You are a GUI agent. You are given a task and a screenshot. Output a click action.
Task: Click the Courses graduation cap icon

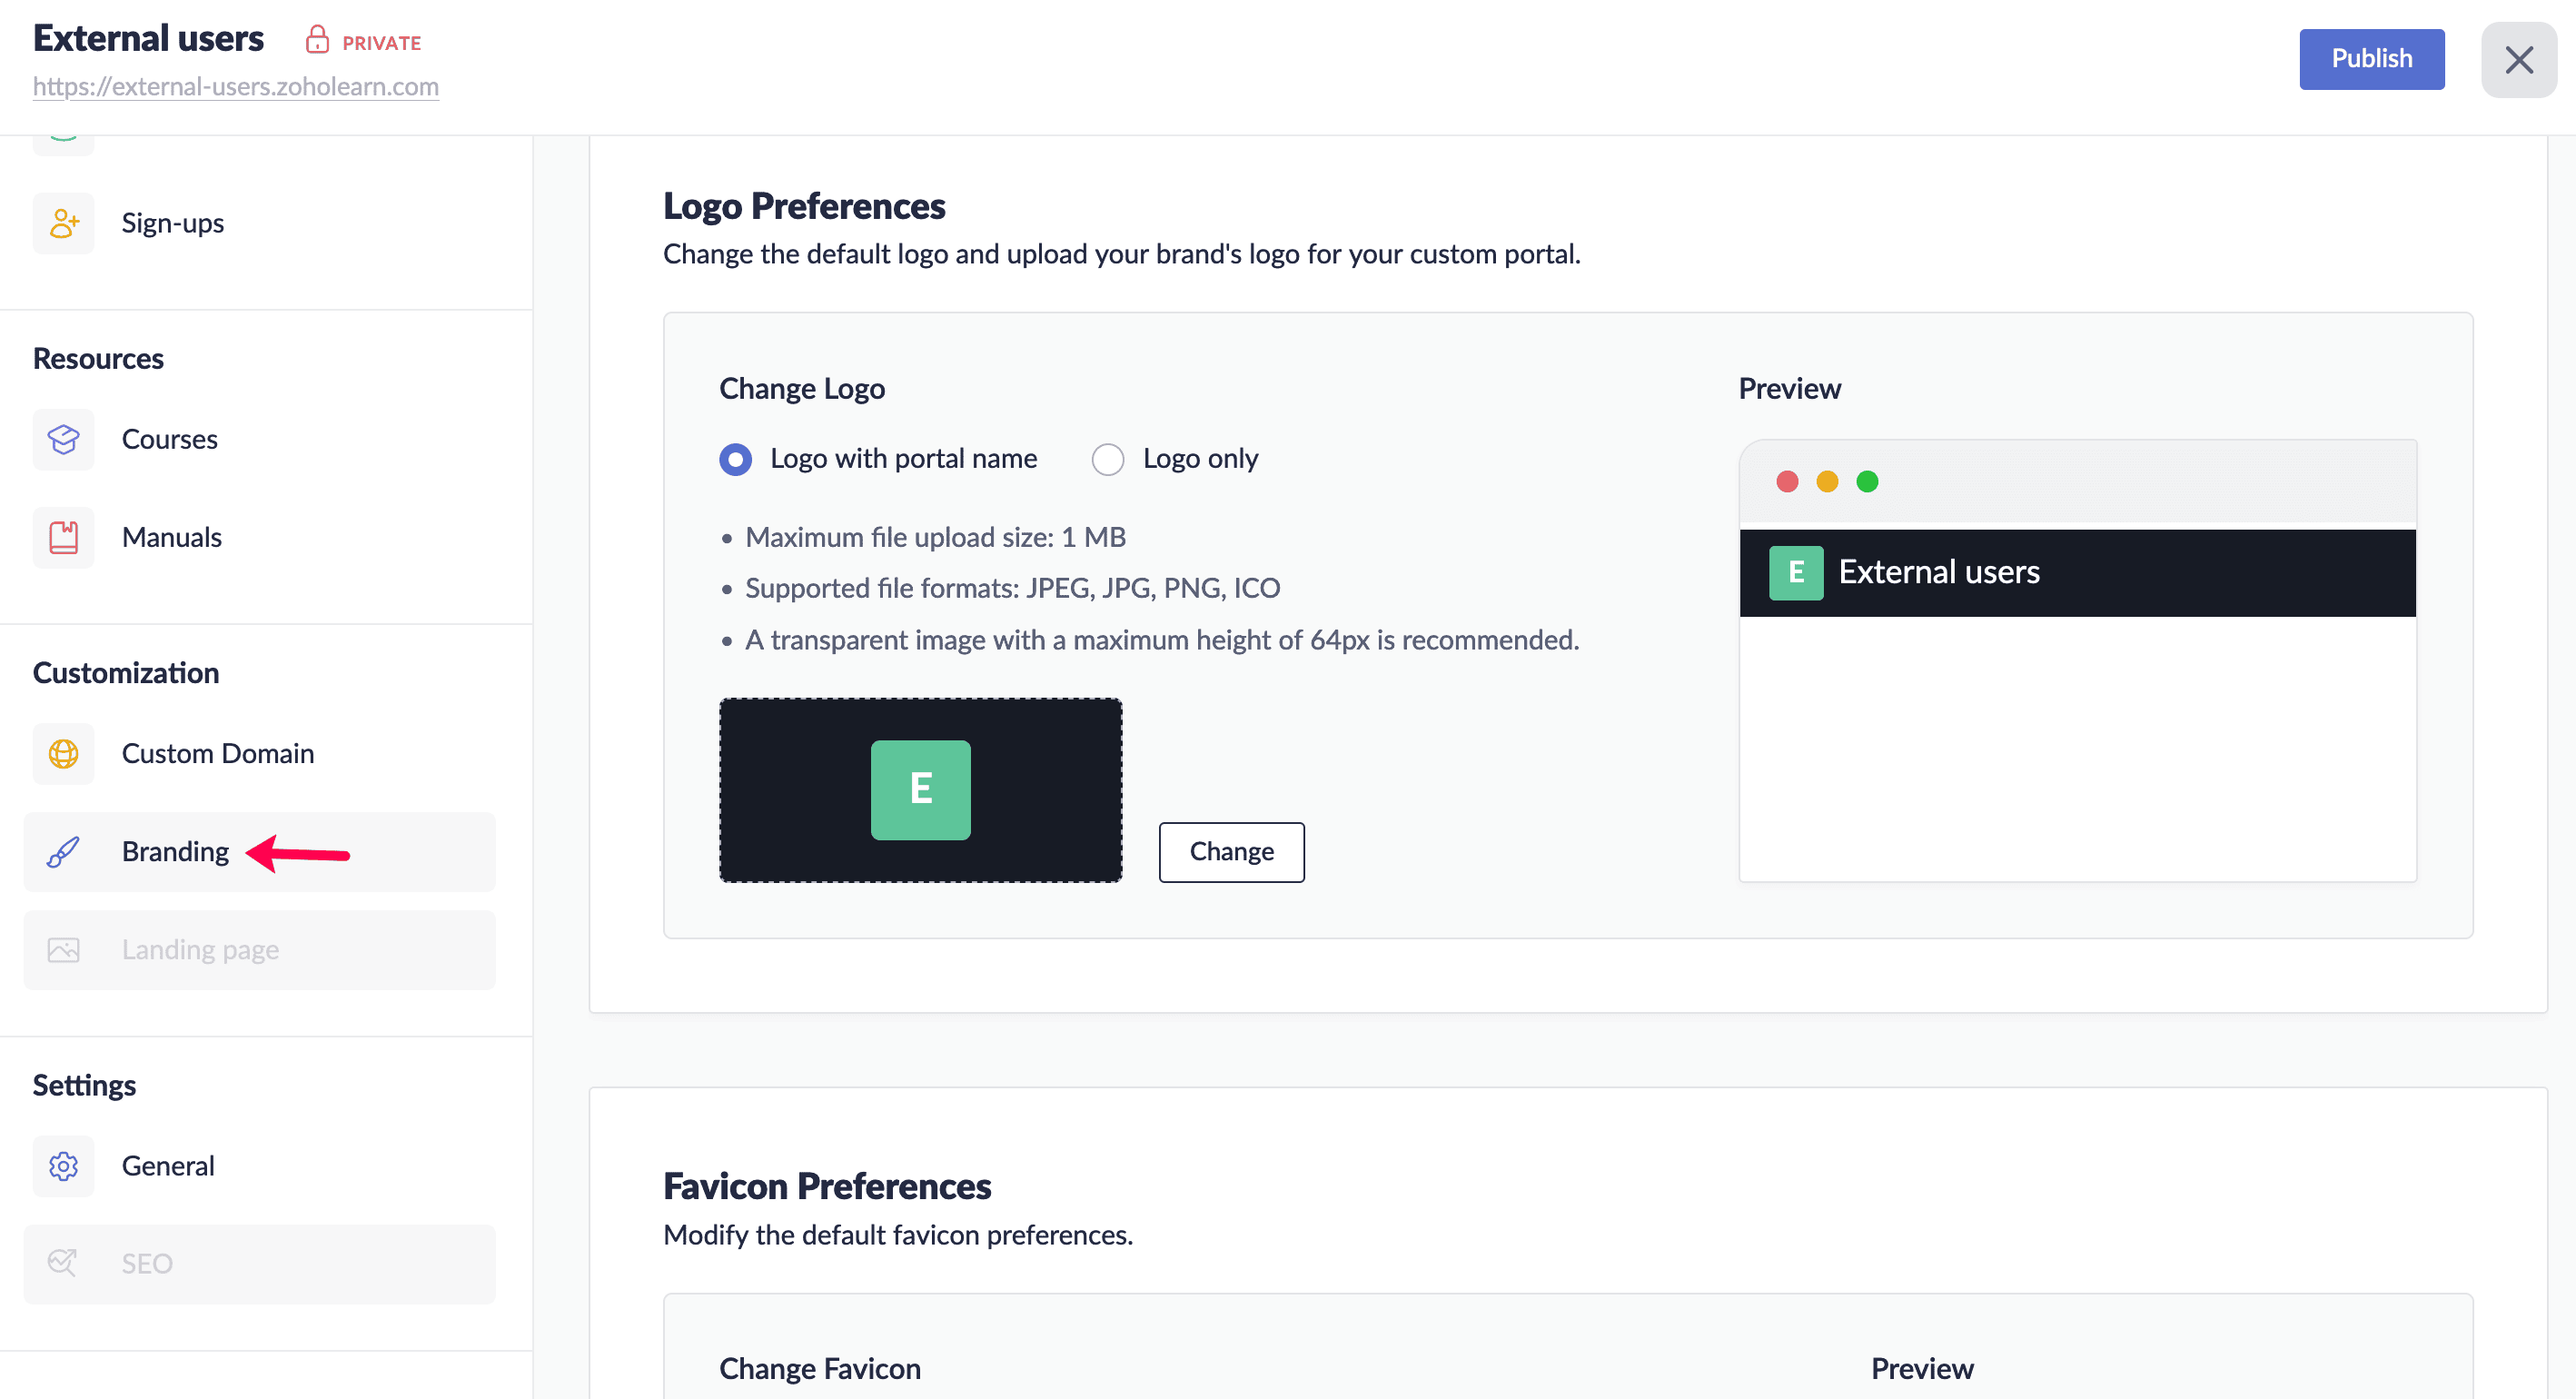64,439
